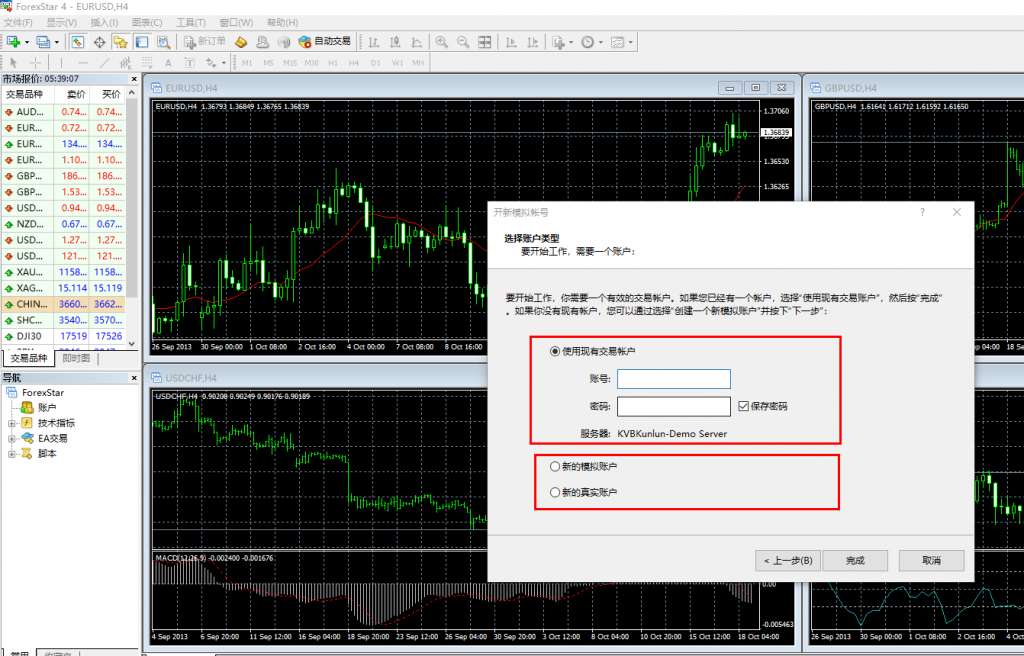Select the 使用现有交易帐户 radio button
The height and width of the screenshot is (656, 1024).
[556, 351]
